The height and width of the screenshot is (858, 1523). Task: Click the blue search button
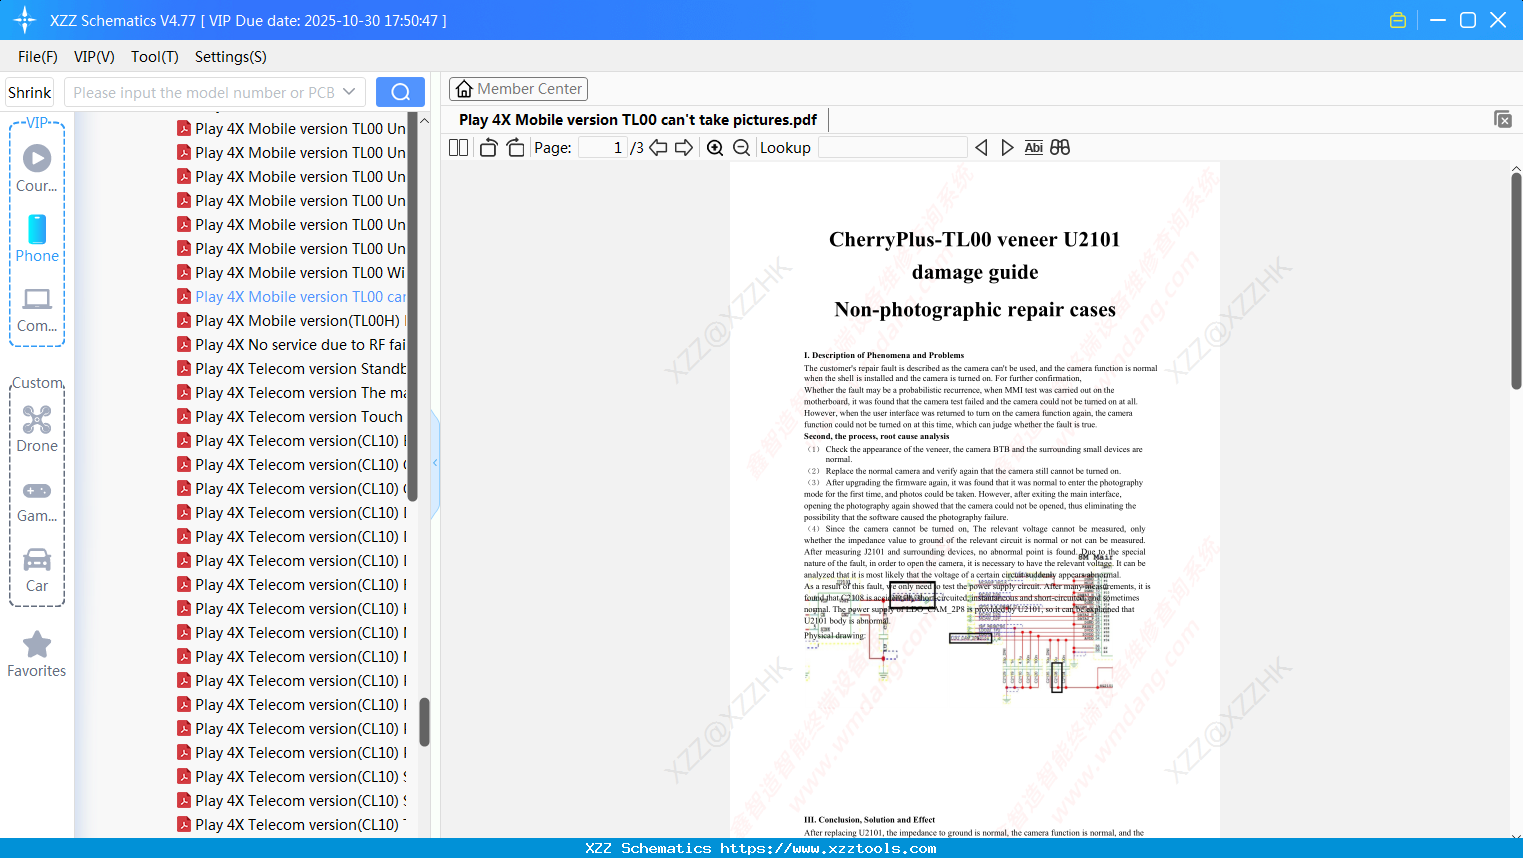click(x=400, y=92)
